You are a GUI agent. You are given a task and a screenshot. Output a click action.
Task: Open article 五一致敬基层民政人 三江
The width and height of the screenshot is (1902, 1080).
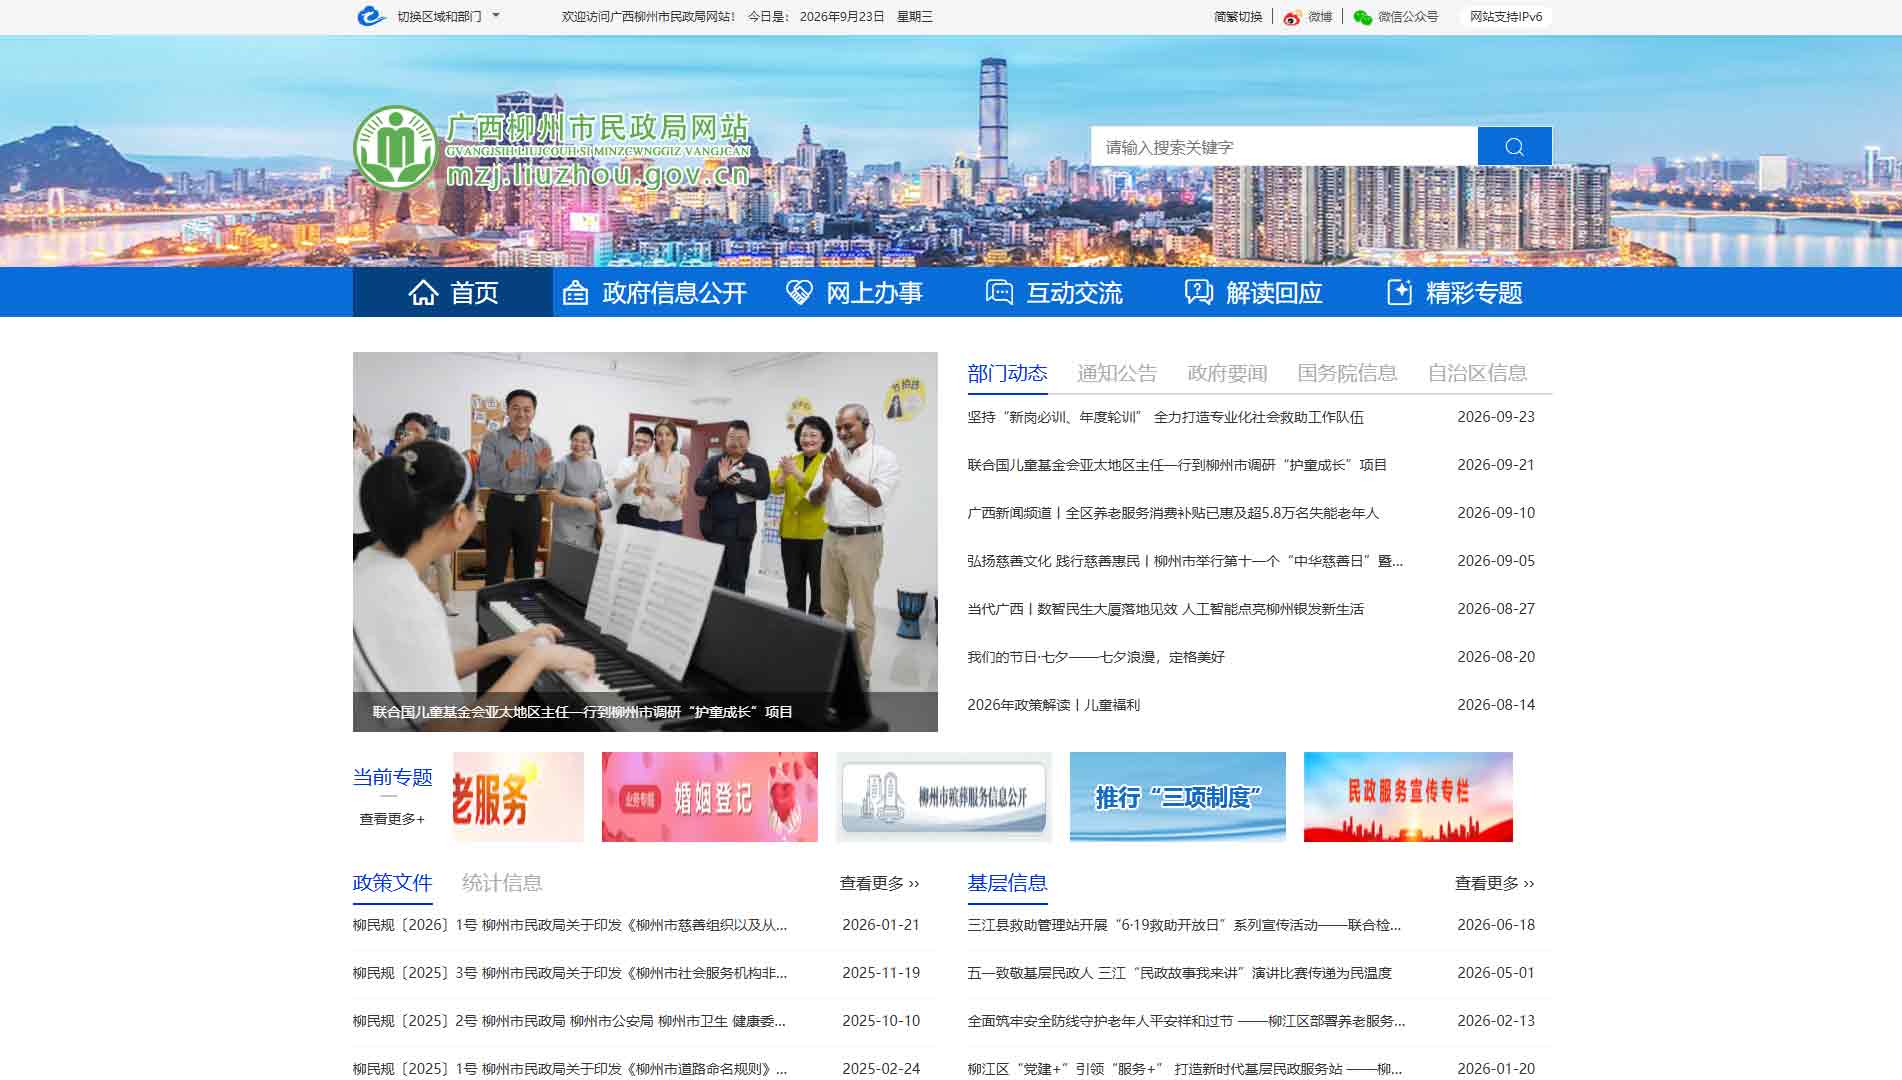[x=1179, y=973]
